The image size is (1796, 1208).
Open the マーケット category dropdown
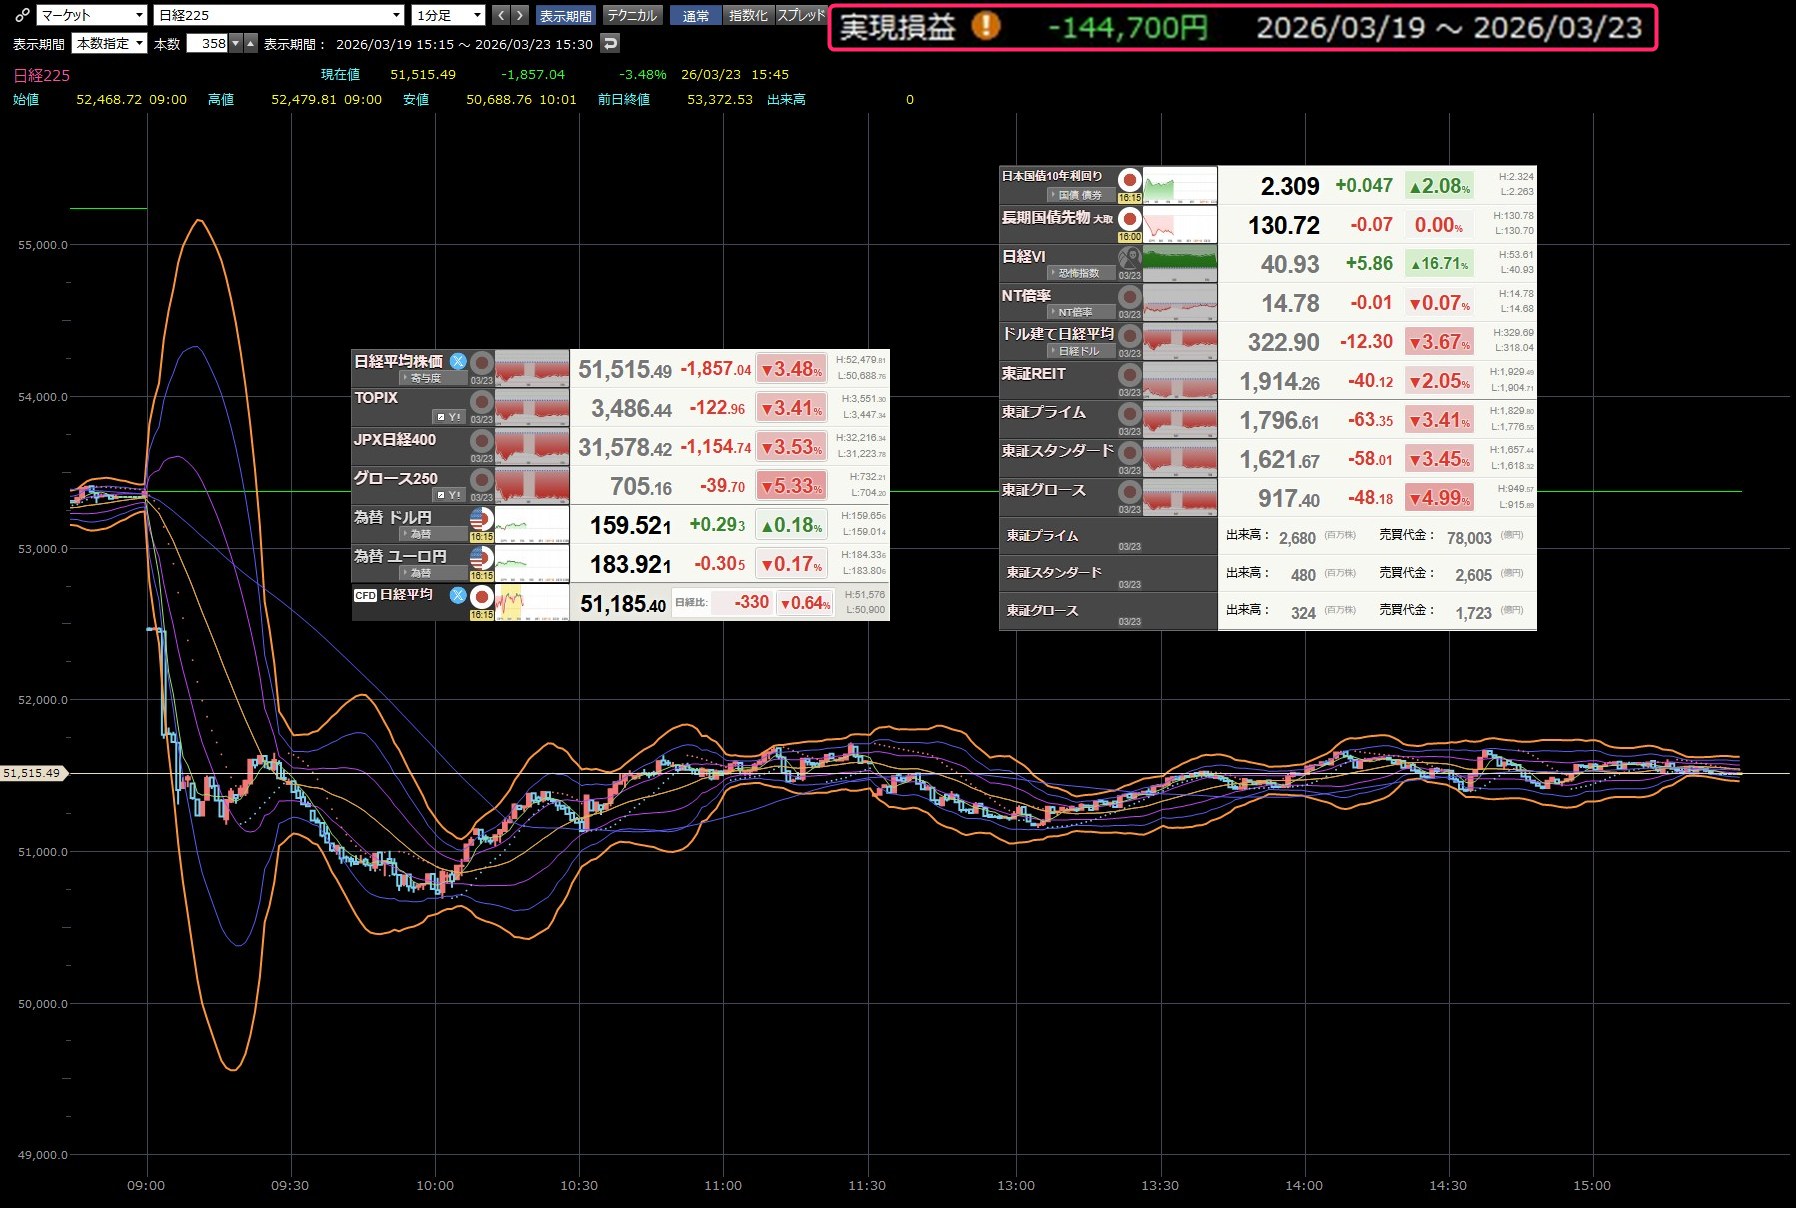pyautogui.click(x=92, y=15)
